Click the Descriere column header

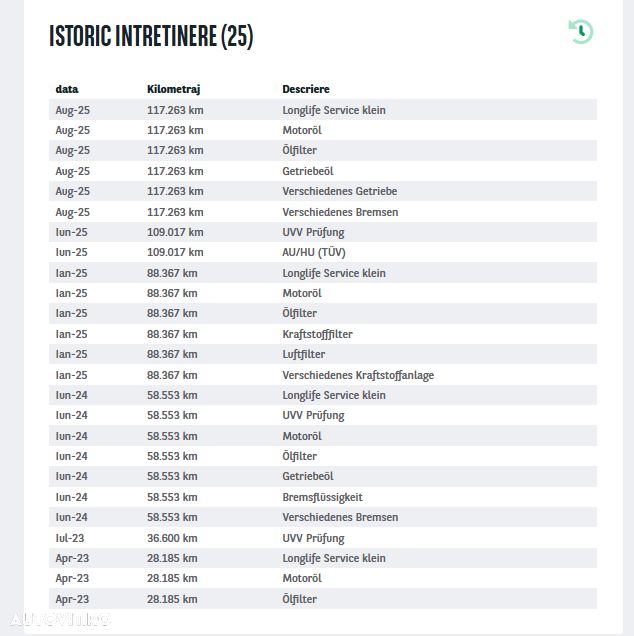306,89
